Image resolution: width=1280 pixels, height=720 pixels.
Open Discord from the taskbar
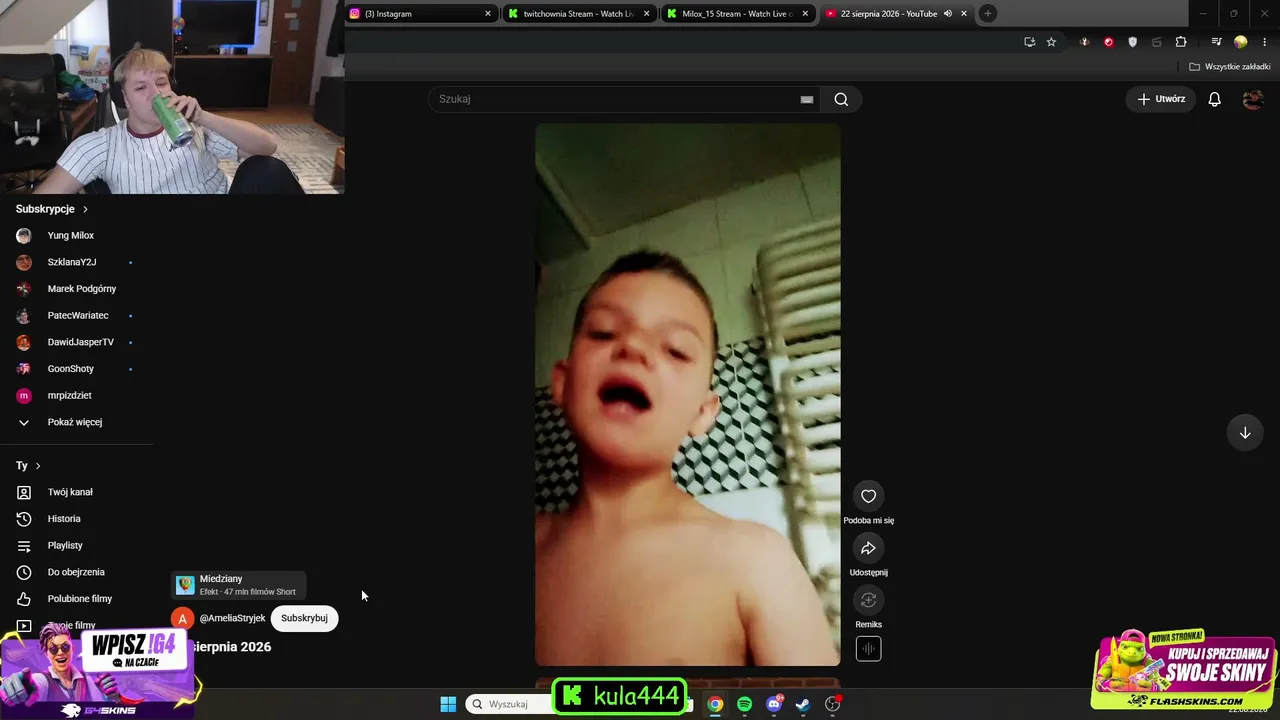click(x=773, y=704)
